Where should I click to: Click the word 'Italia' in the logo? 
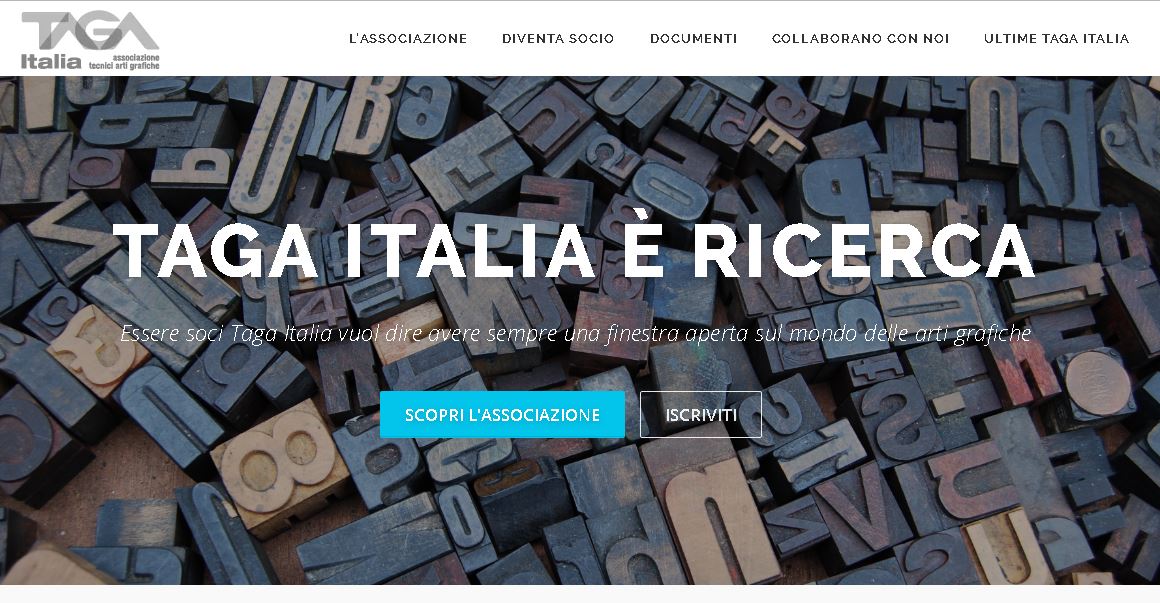click(x=50, y=61)
